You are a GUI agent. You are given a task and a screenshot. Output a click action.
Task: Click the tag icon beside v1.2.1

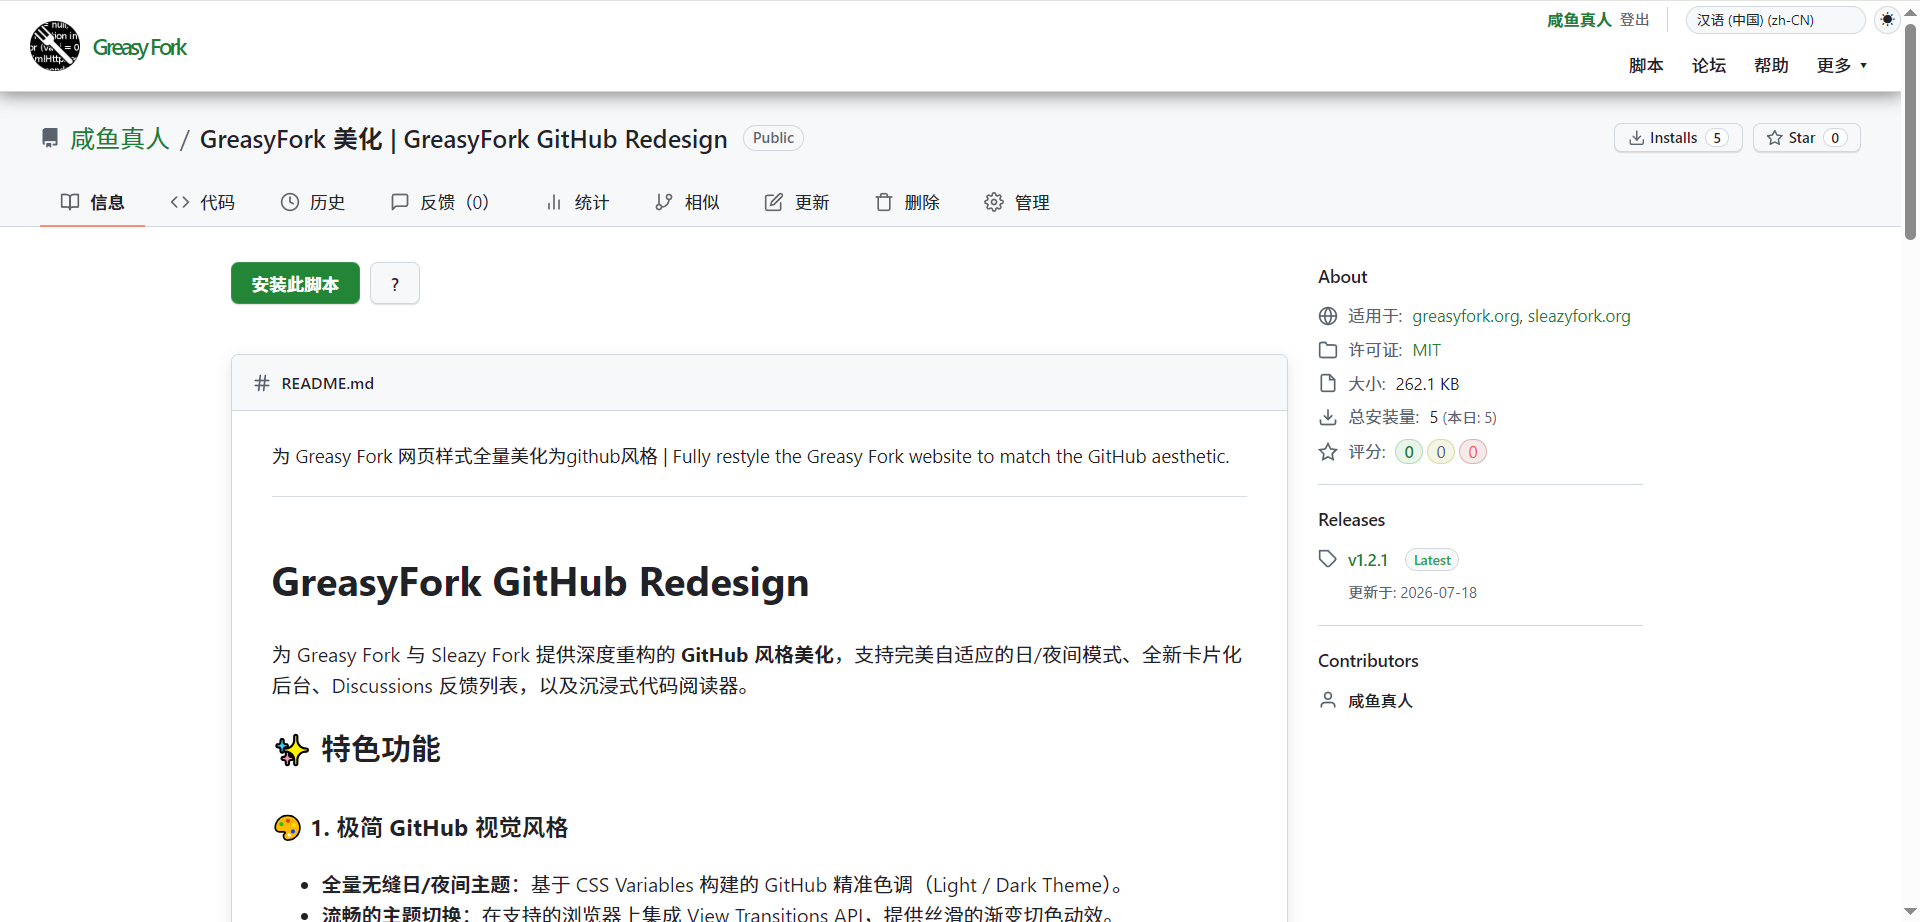point(1328,559)
